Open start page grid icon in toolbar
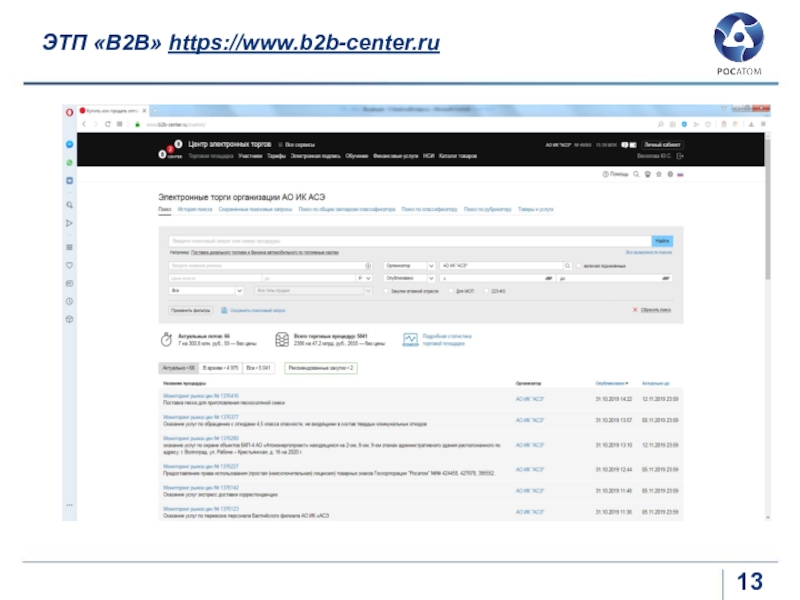 tap(119, 124)
